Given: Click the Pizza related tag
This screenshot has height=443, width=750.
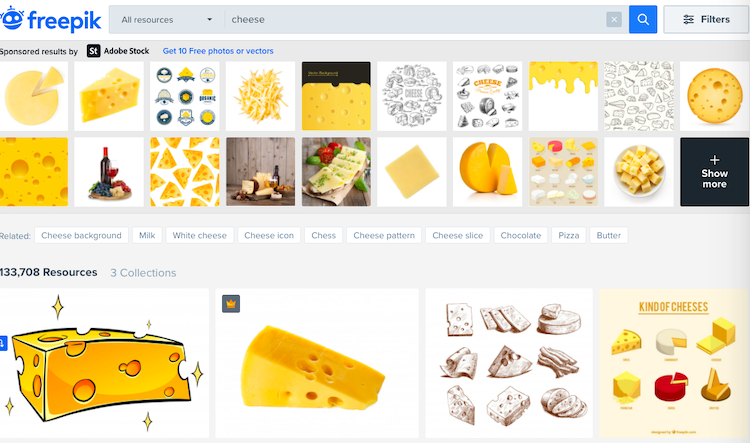Looking at the screenshot, I should 569,235.
